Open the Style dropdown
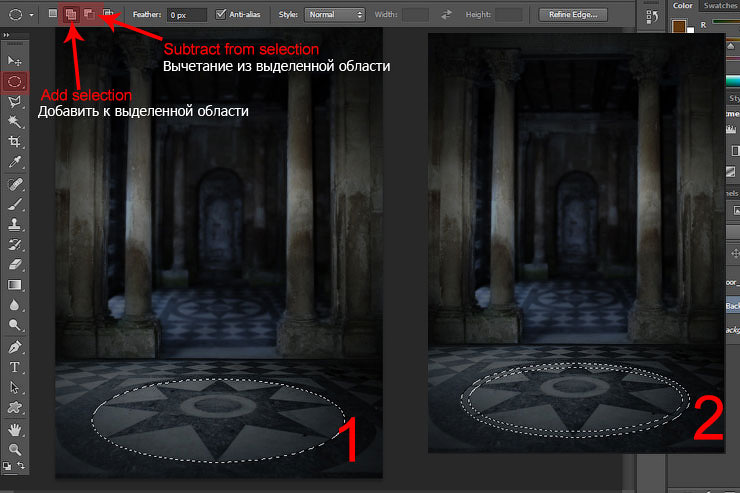Image resolution: width=740 pixels, height=493 pixels. [335, 15]
